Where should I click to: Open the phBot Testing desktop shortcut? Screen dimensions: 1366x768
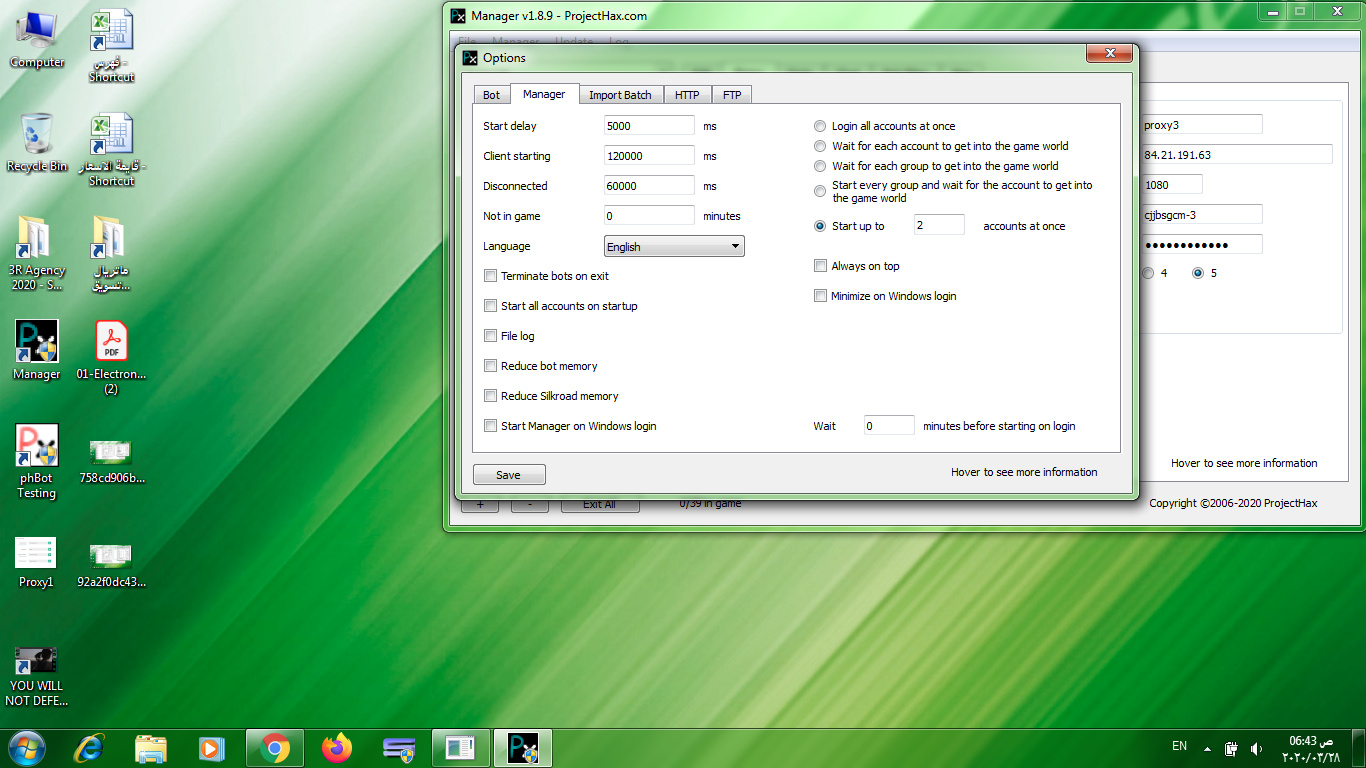coord(36,447)
